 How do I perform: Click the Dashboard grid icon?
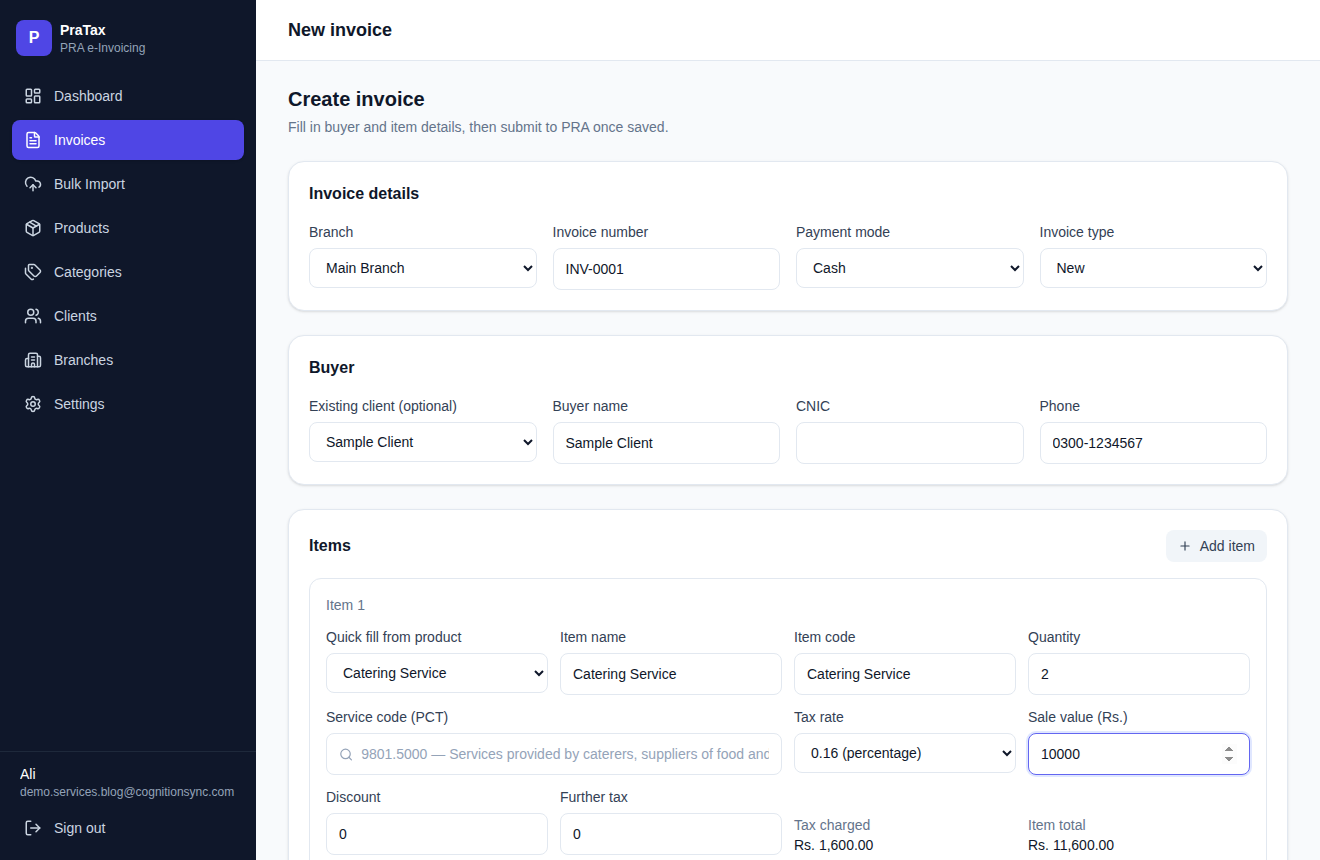point(33,96)
